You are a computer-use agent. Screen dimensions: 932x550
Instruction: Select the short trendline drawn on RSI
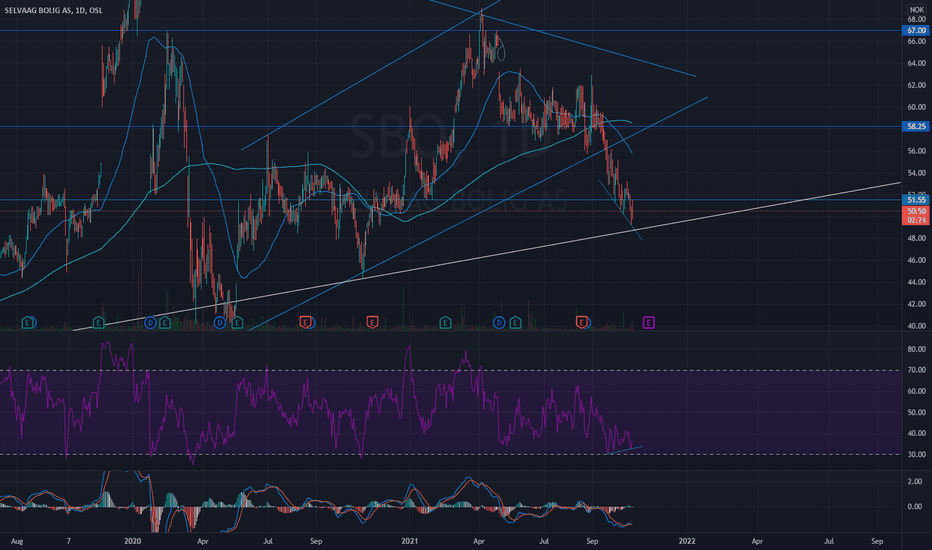click(624, 450)
